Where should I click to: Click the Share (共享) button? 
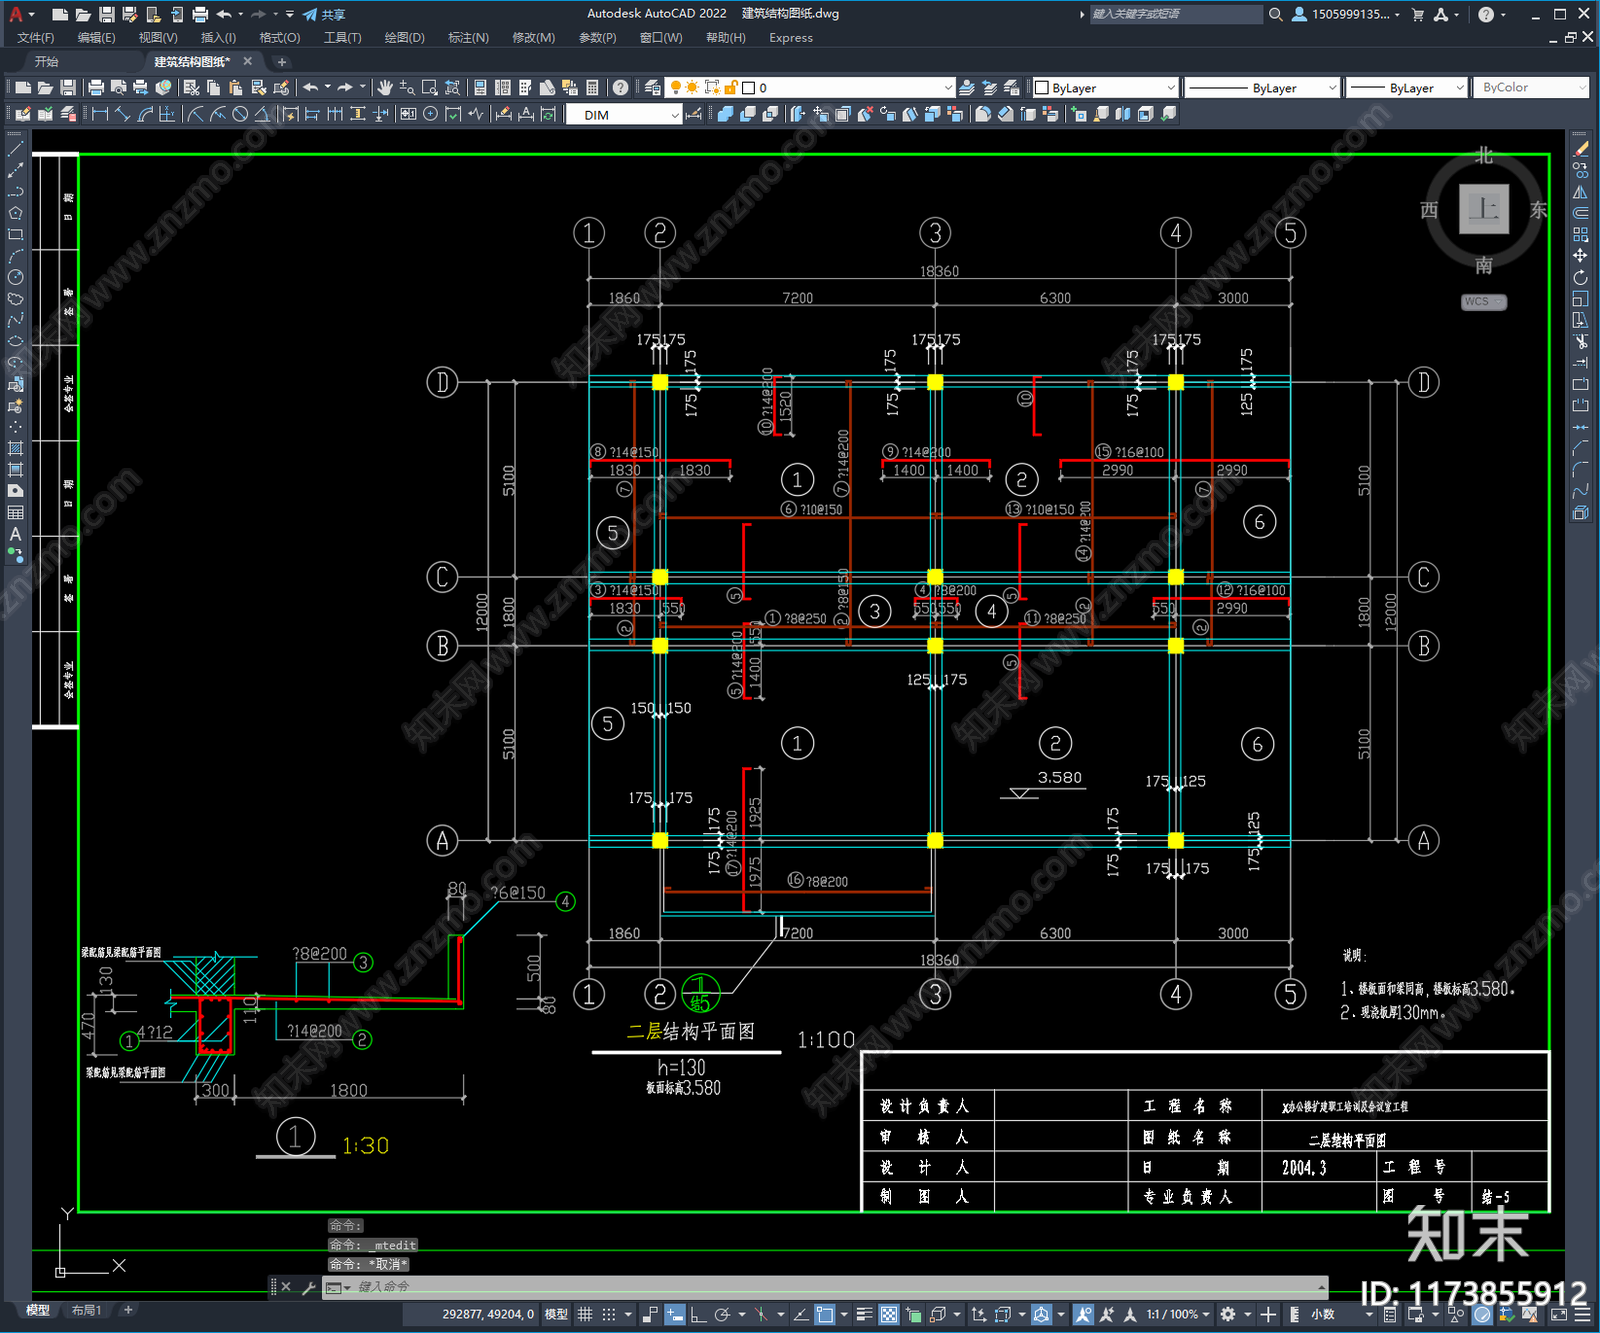pos(325,14)
